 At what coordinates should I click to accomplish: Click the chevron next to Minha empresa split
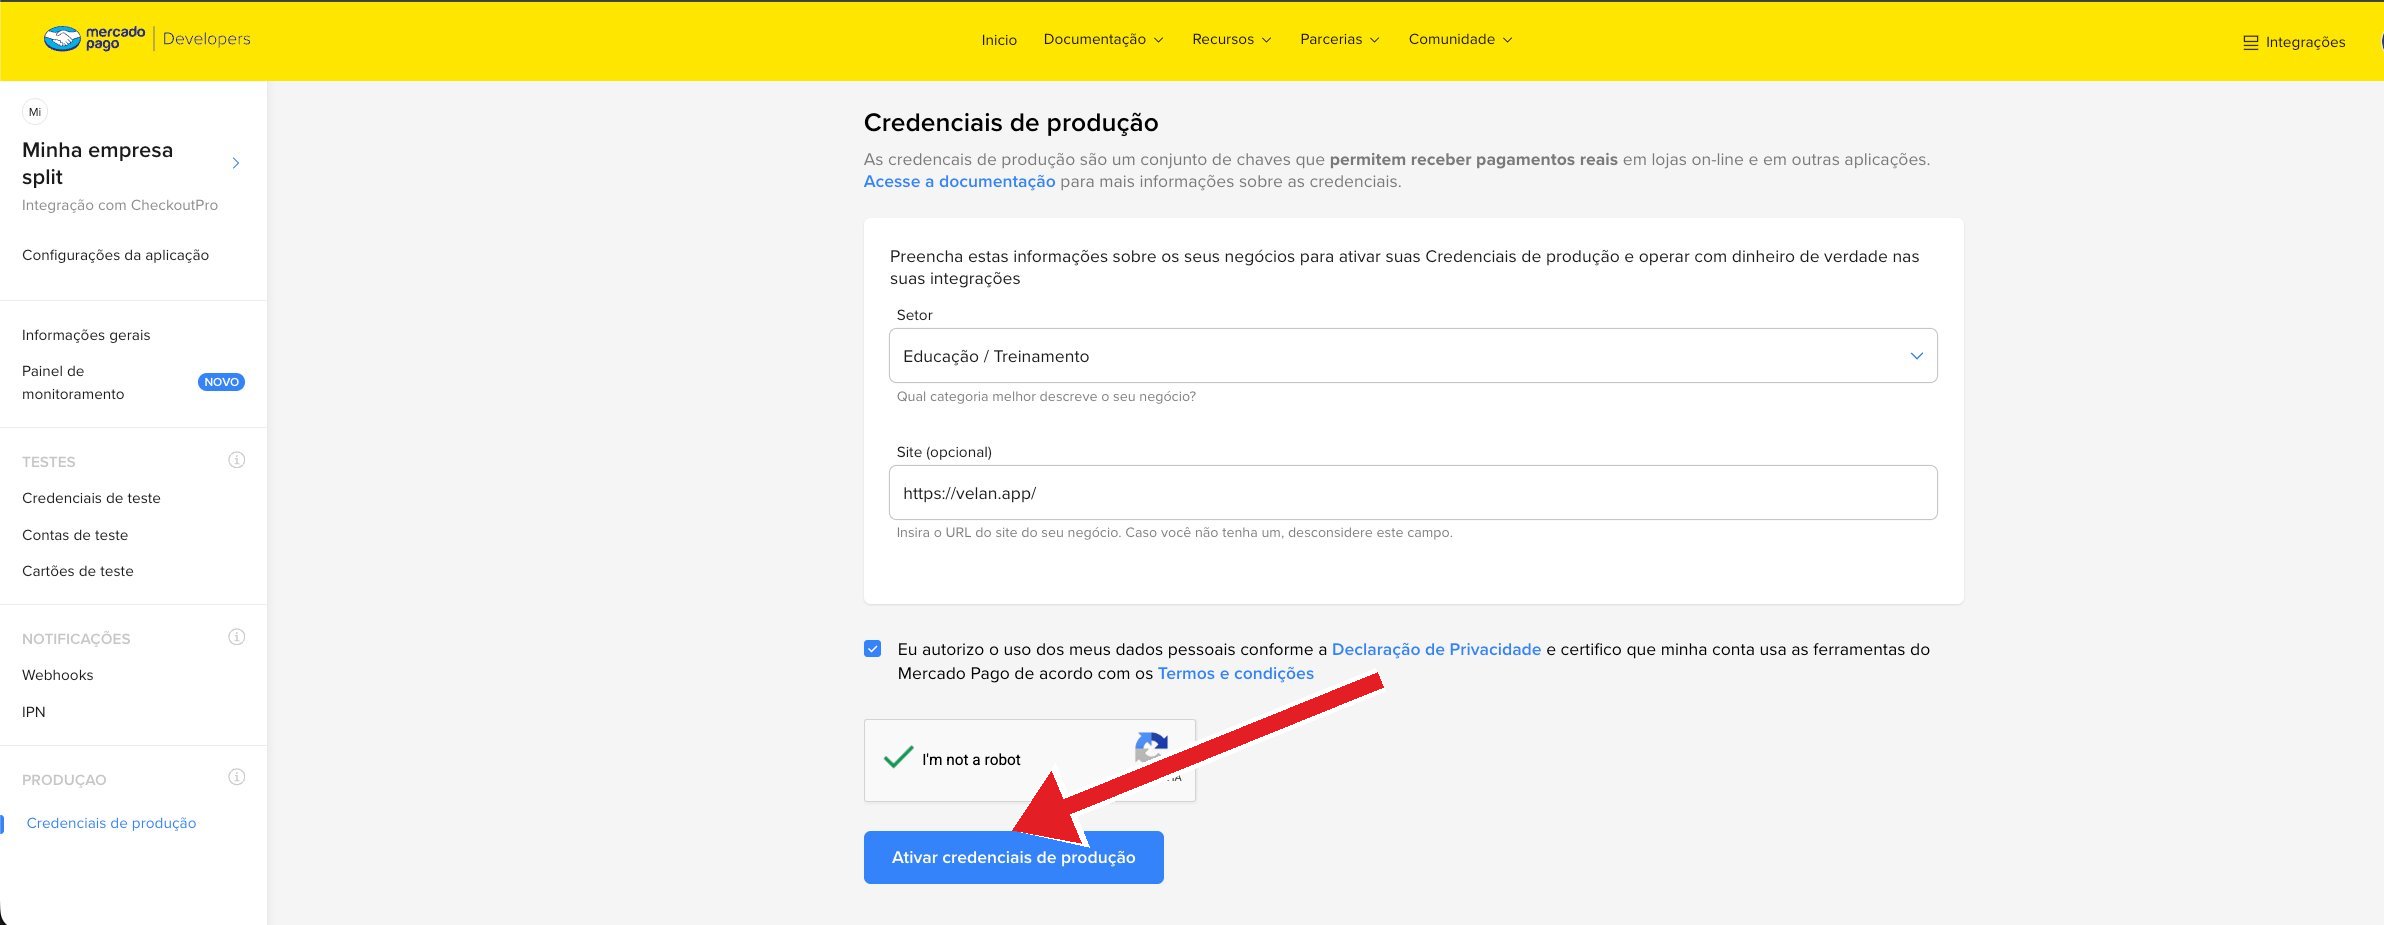tap(236, 163)
